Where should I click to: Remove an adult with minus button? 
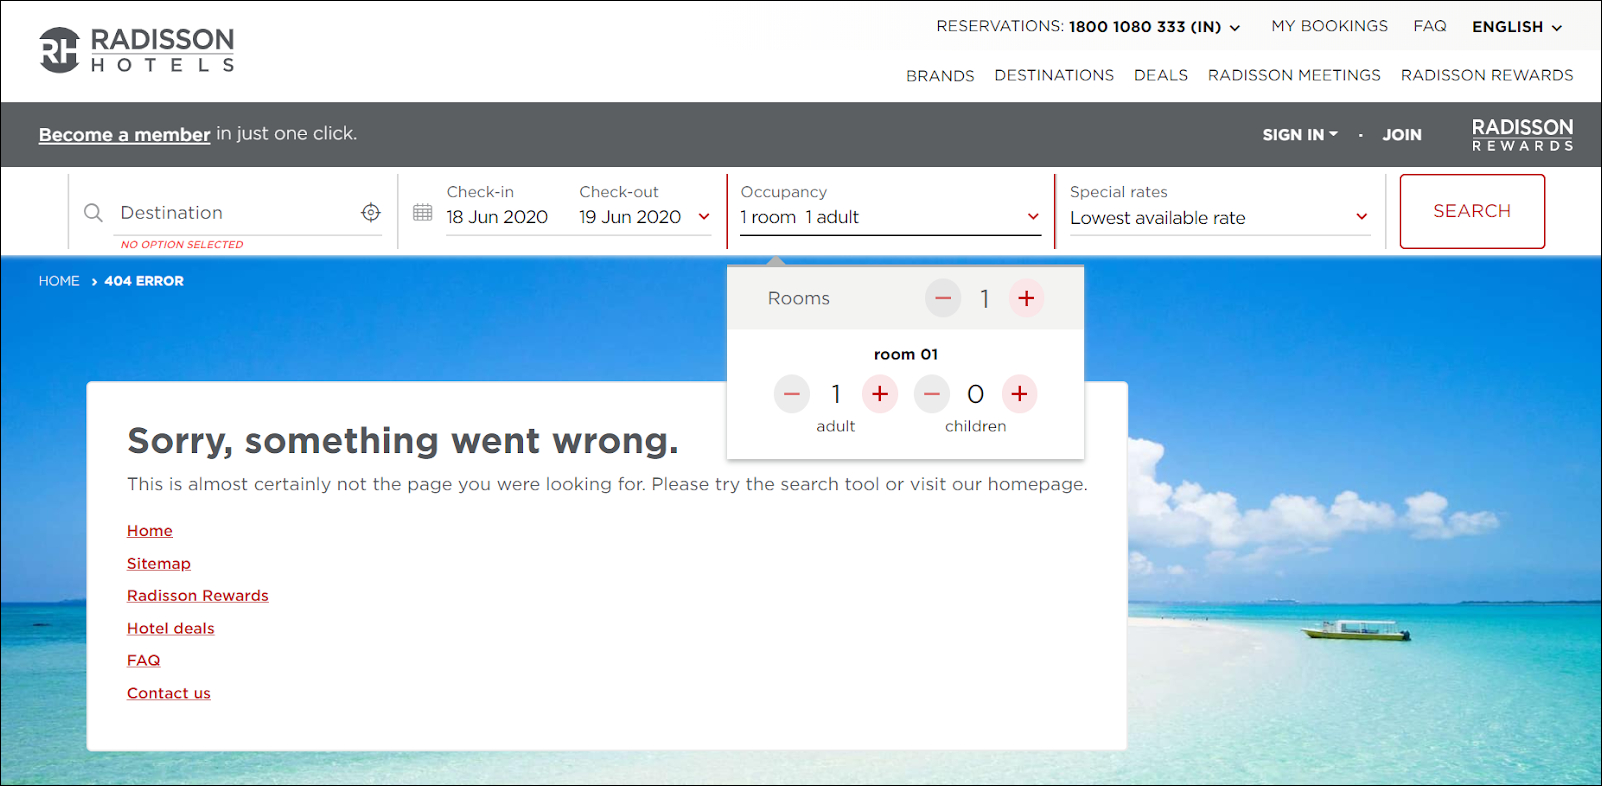pyautogui.click(x=791, y=394)
